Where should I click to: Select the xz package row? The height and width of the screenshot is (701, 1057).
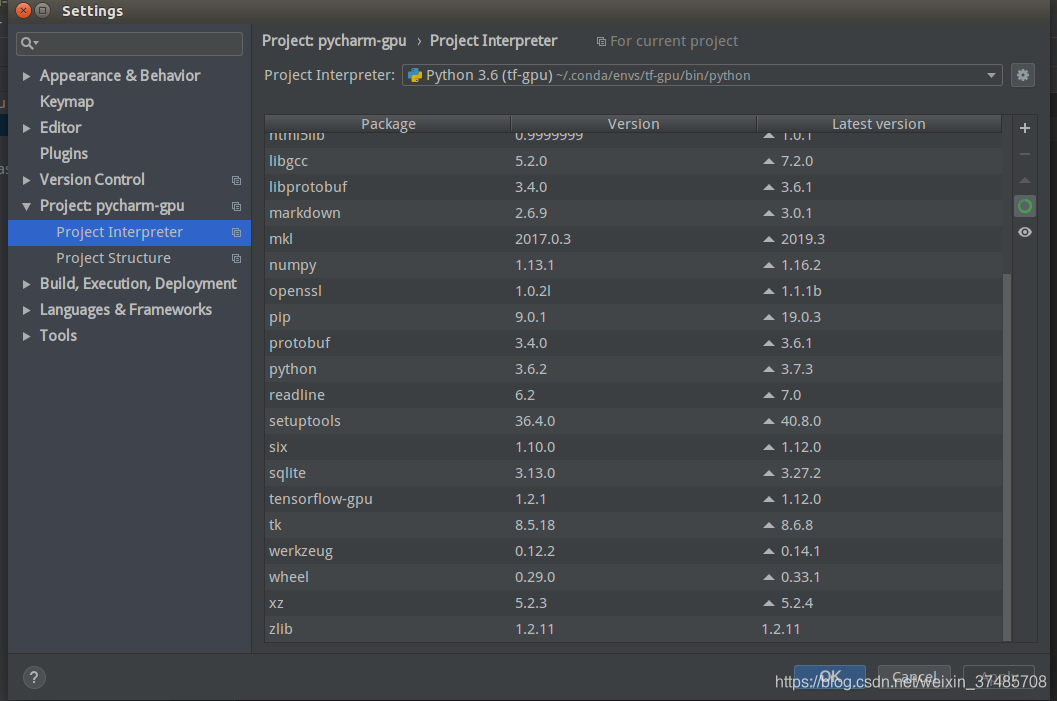(x=634, y=603)
